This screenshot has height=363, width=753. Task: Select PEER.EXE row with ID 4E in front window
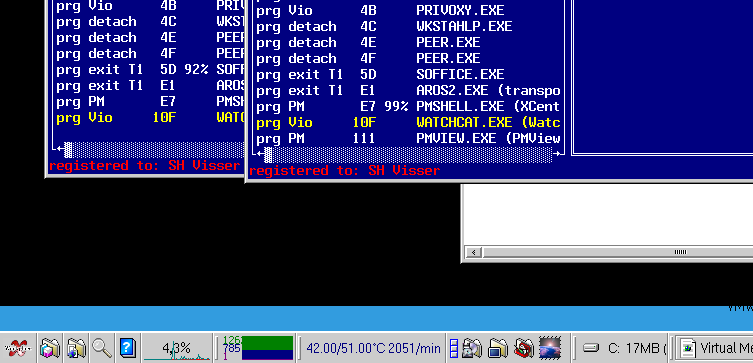[x=408, y=42]
